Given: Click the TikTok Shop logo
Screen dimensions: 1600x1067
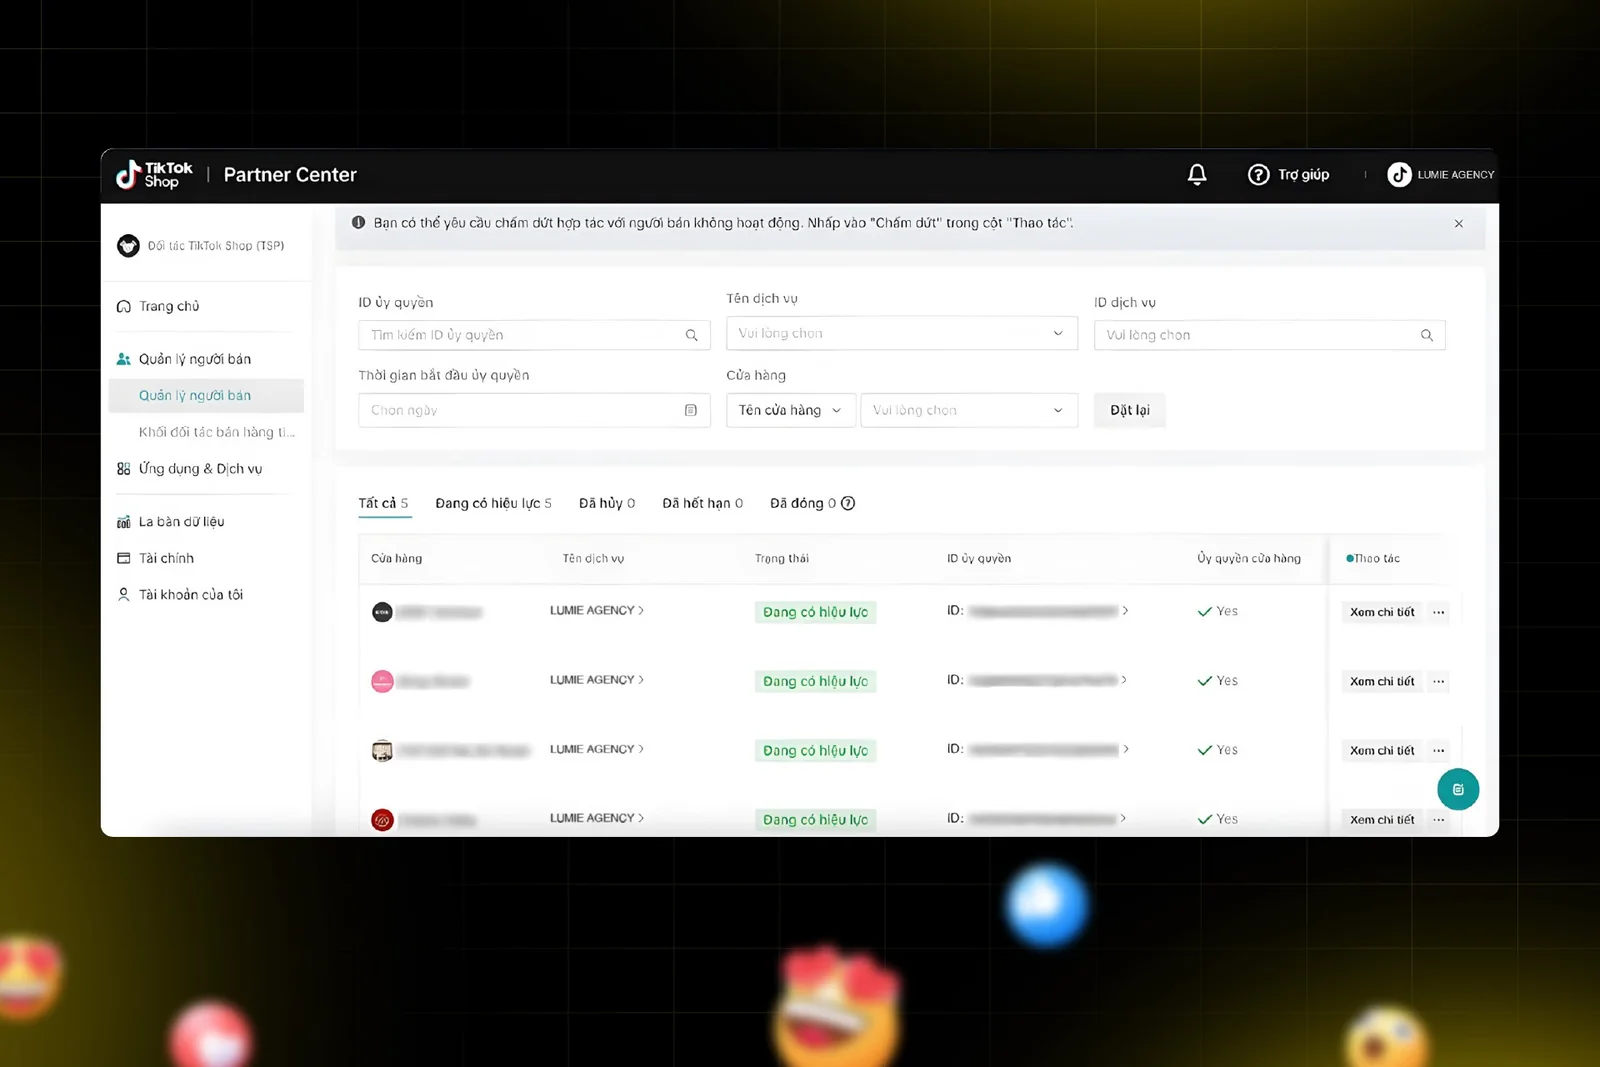Looking at the screenshot, I should tap(155, 175).
